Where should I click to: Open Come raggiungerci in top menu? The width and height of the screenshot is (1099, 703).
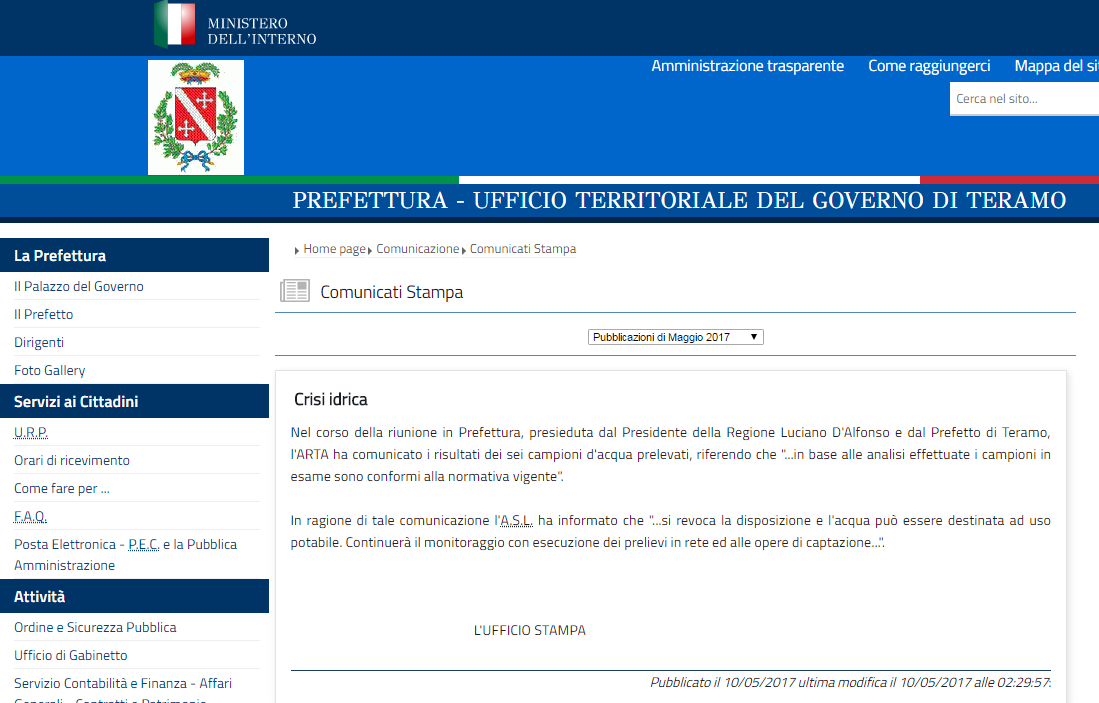click(929, 66)
